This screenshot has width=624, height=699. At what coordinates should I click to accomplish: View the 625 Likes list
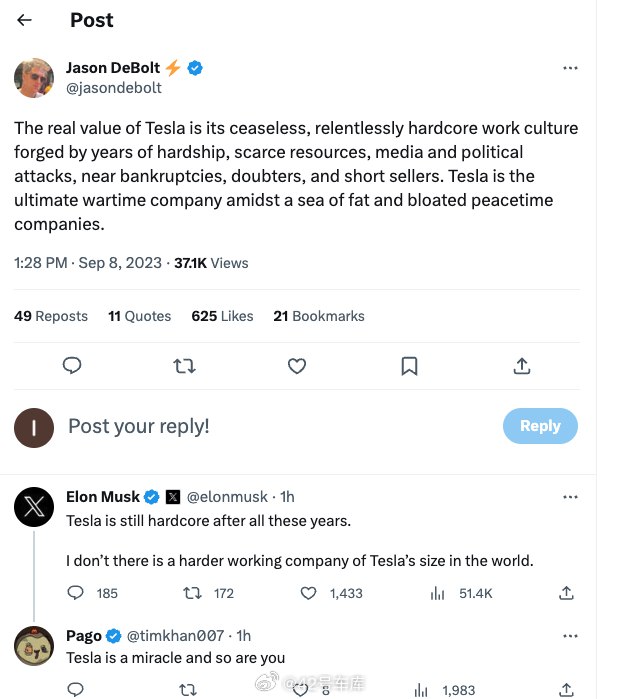coord(222,316)
